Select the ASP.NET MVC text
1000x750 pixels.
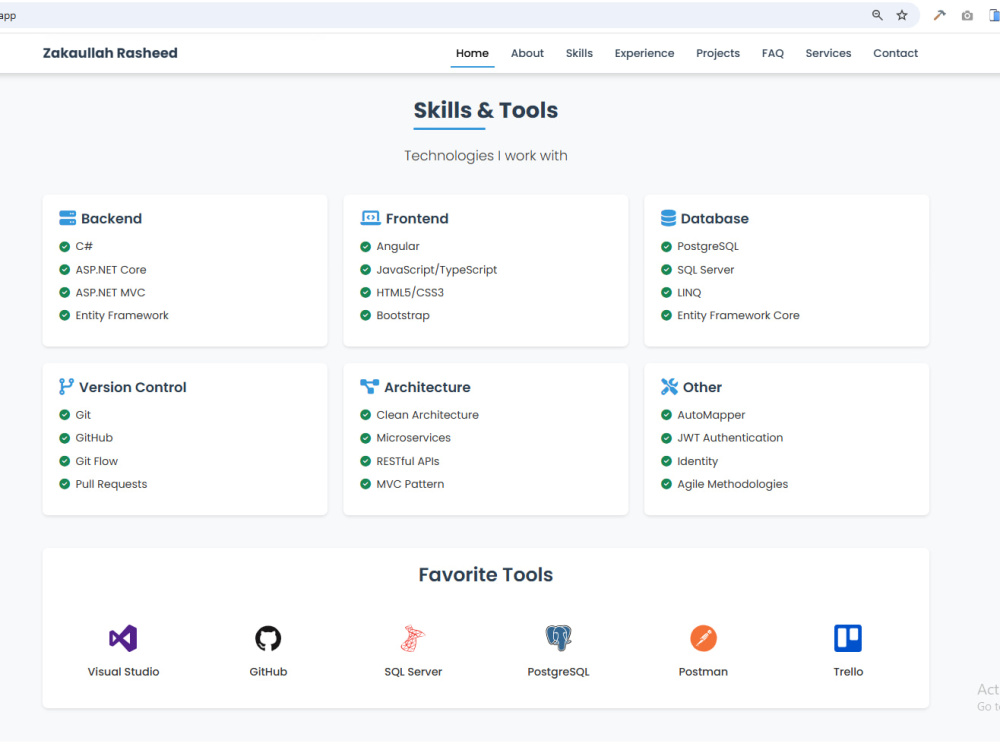pyautogui.click(x=110, y=293)
